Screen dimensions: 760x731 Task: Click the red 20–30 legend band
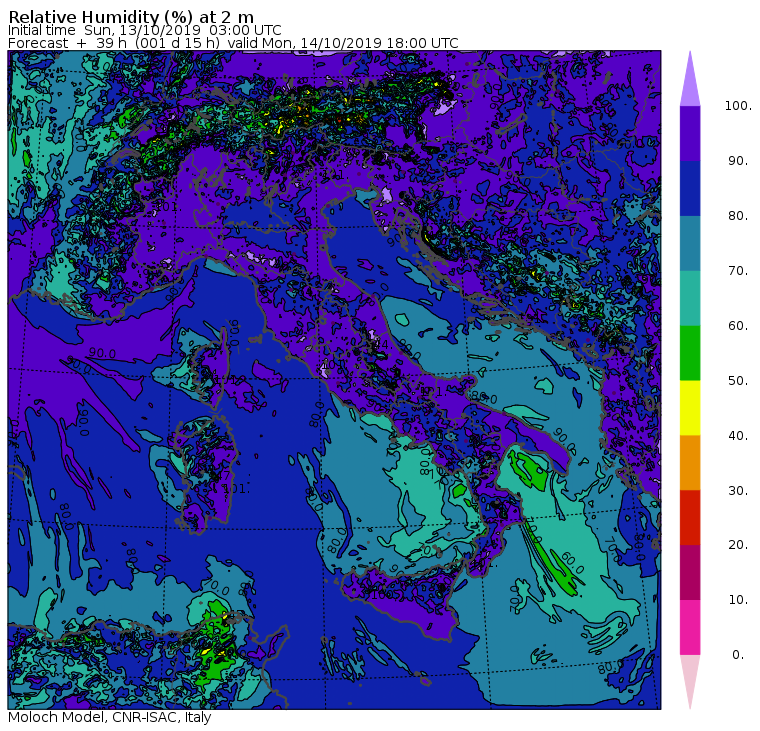(690, 518)
